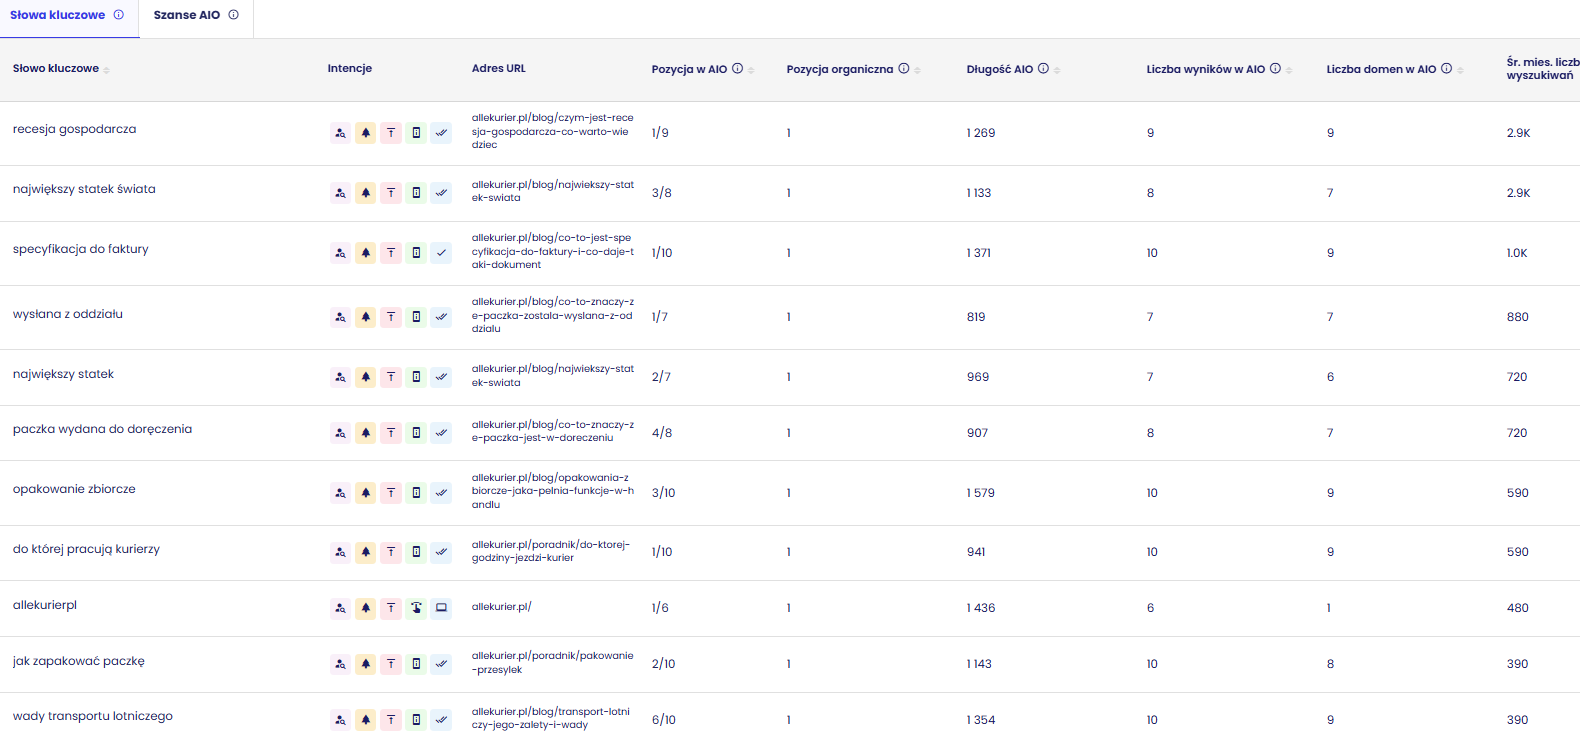Click keyword 'największy statek świata'

(x=84, y=189)
